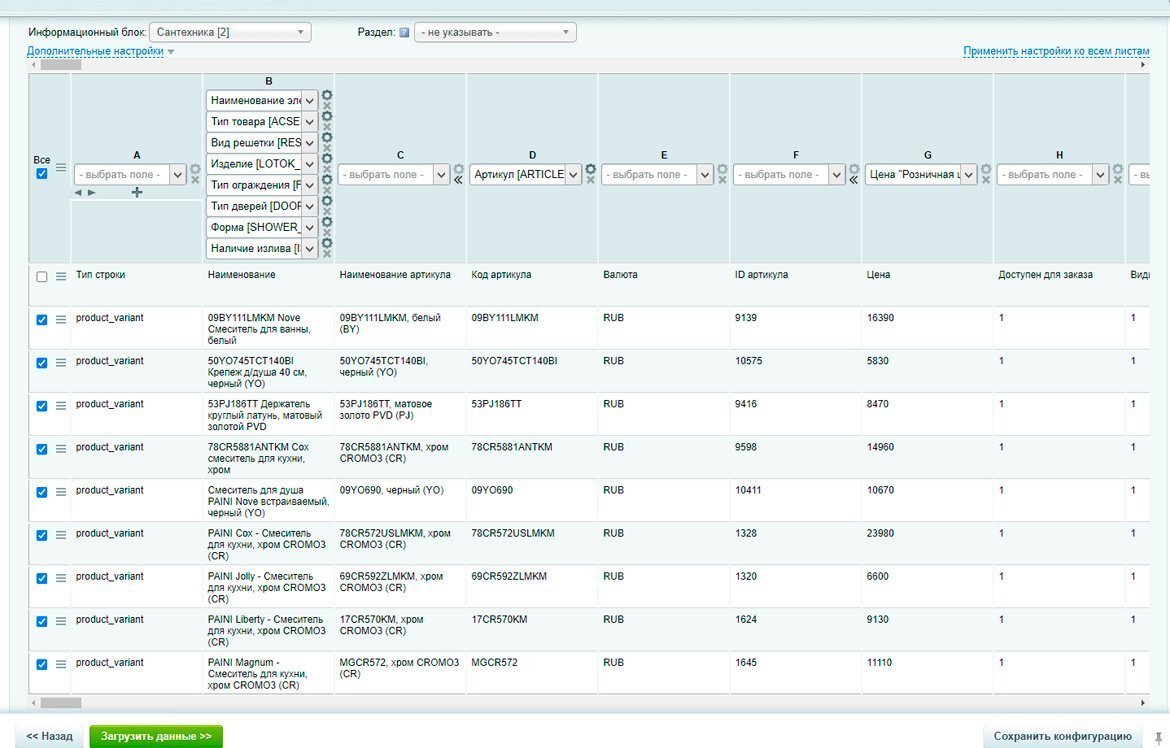Click Применить настройки ко всем листам link
Screen dimensions: 1170x748
1056,51
